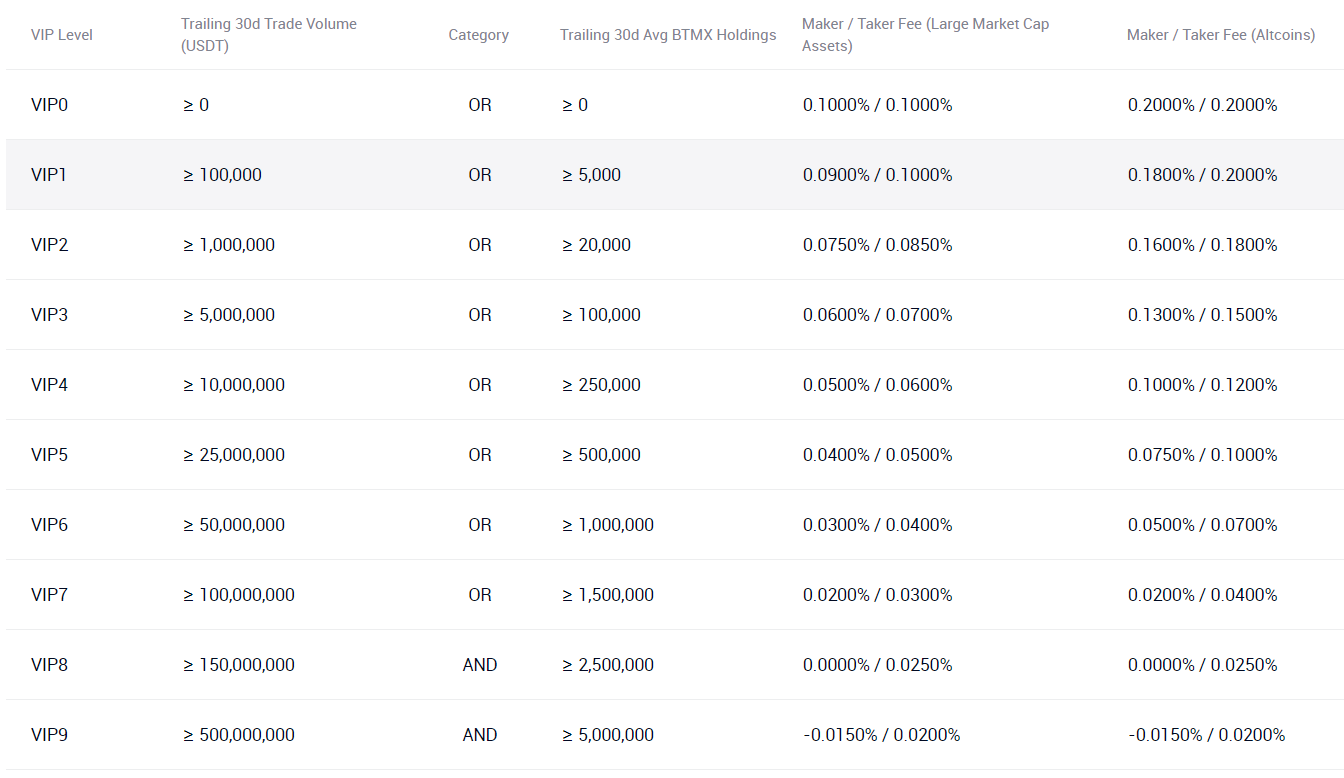The height and width of the screenshot is (778, 1344).
Task: Click the VIP3 level label
Action: coord(50,315)
